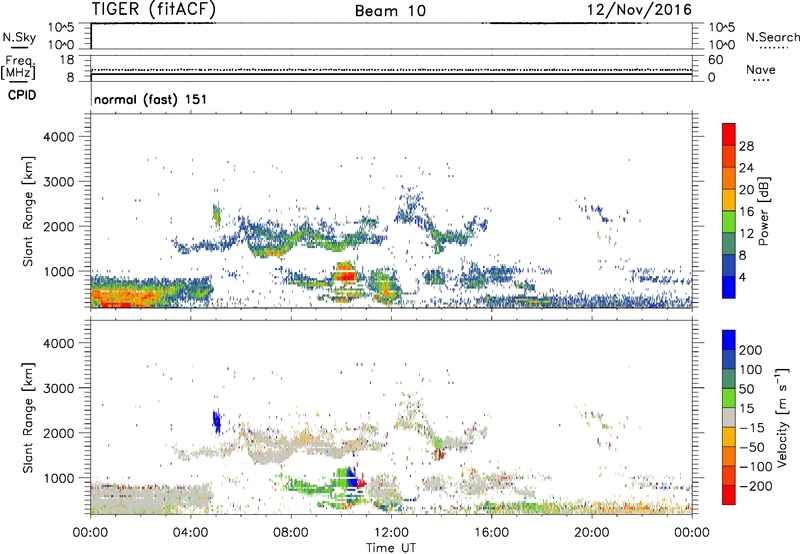Select the N.Sky legend label
The height and width of the screenshot is (554, 800).
tap(19, 37)
